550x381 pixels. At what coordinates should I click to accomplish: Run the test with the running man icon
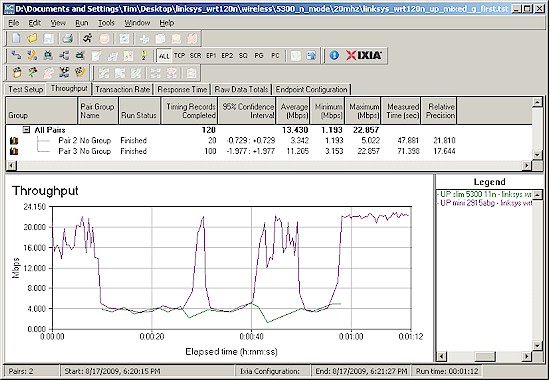pyautogui.click(x=87, y=38)
